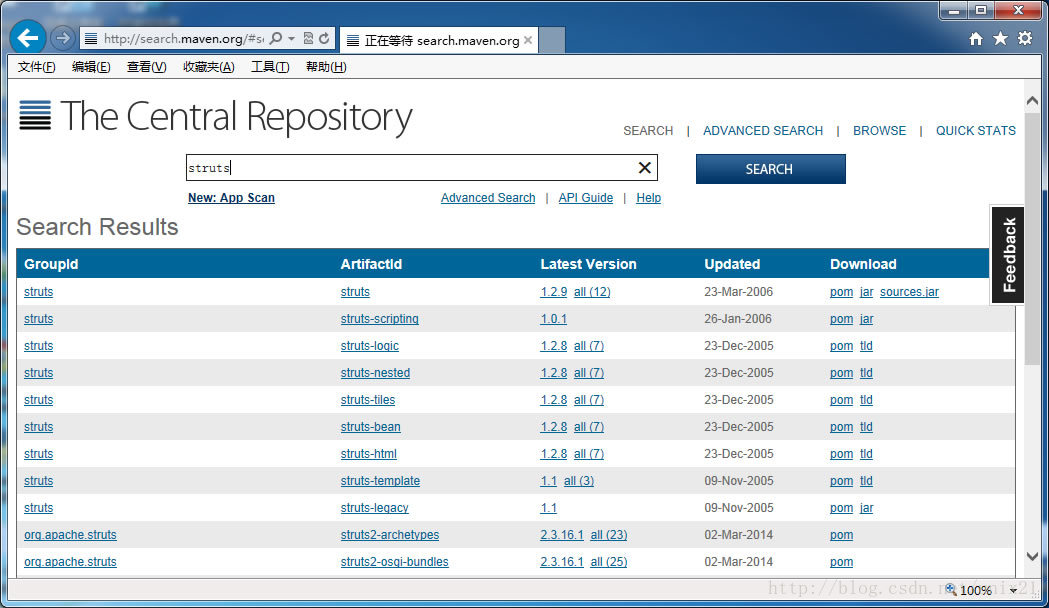Show all (12) versions of struts
This screenshot has width=1049, height=608.
click(592, 292)
